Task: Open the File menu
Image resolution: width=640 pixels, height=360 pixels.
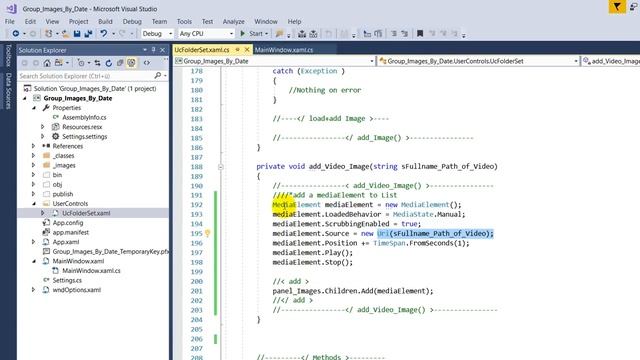Action: click(x=10, y=21)
